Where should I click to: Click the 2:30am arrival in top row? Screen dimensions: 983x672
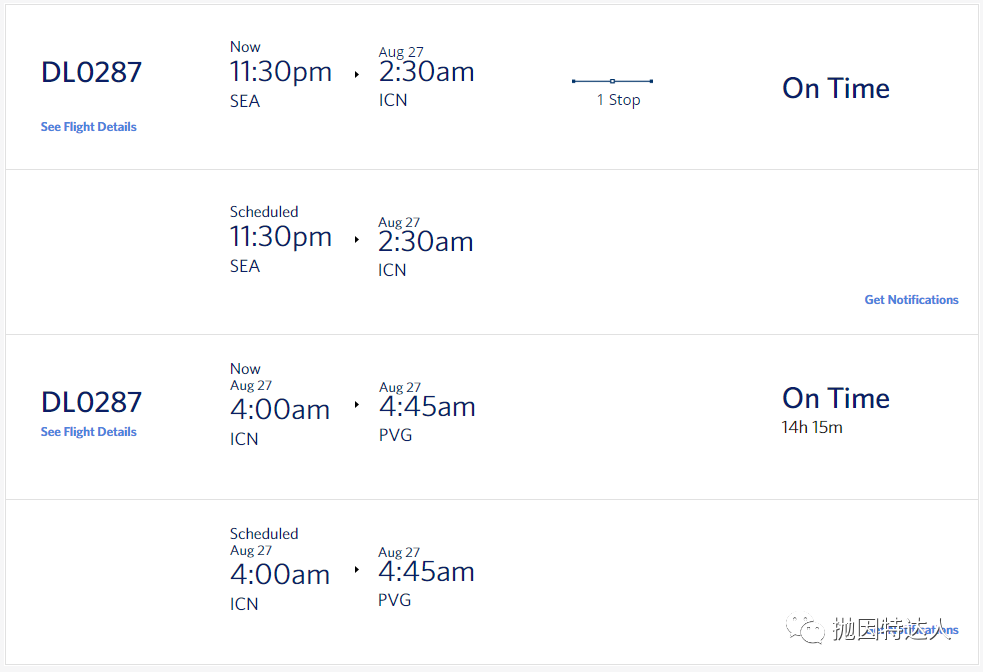pyautogui.click(x=426, y=72)
